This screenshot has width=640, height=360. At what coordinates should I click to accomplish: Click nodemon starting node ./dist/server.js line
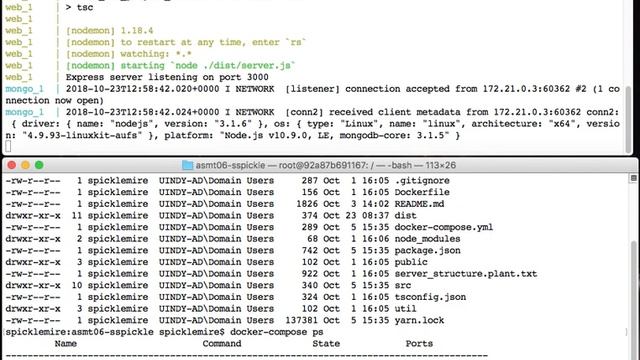click(180, 65)
